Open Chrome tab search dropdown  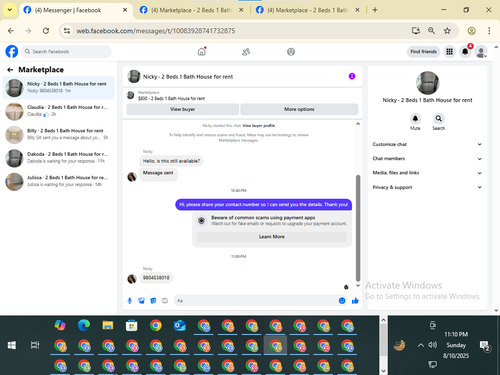10,10
